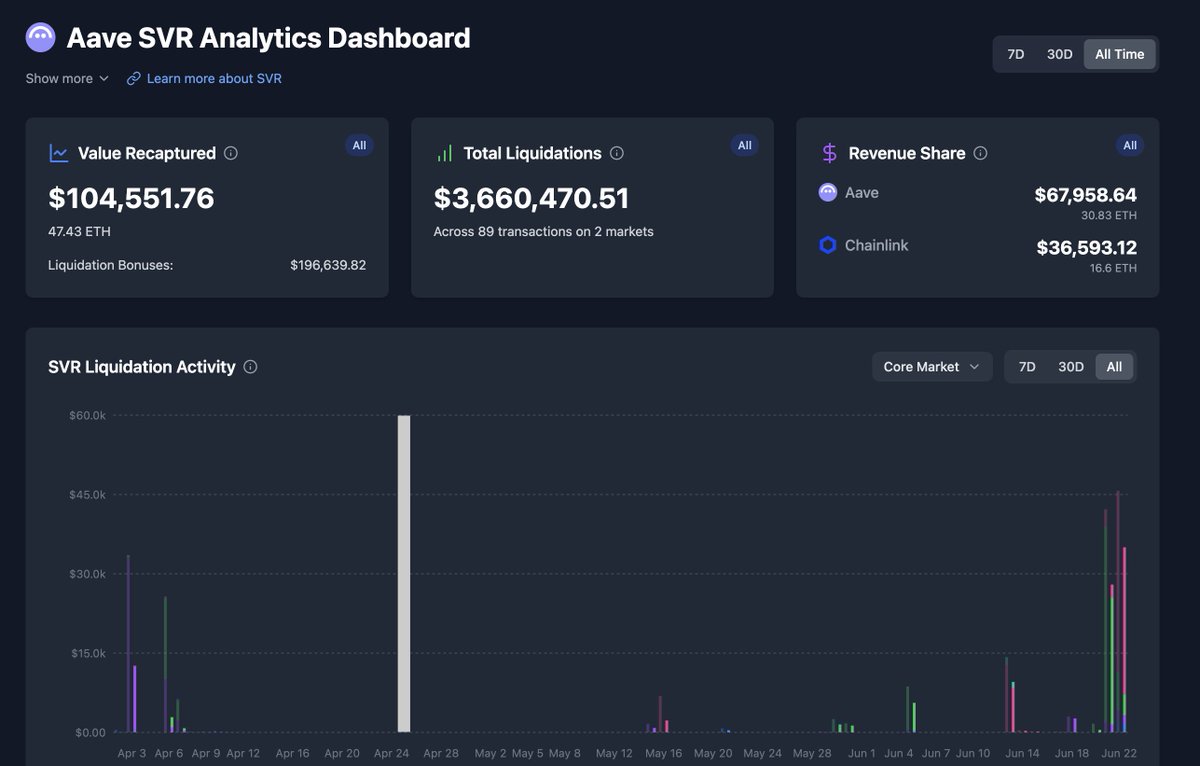Click the Aave icon in Revenue Share
Screen dimensions: 1200x766
coord(828,192)
